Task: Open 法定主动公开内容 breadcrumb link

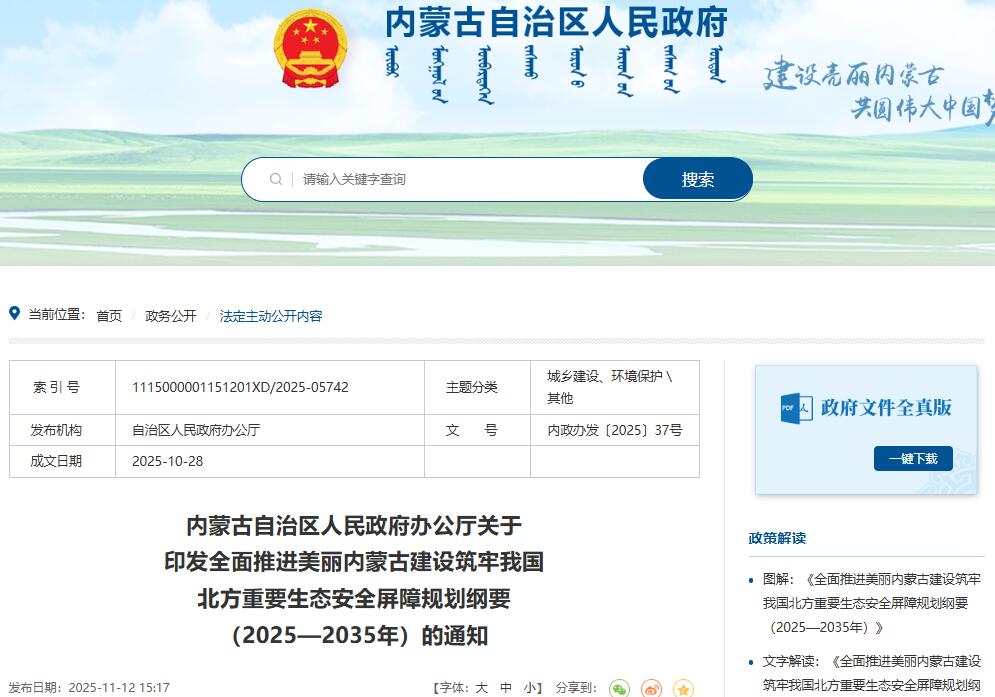Action: [271, 316]
